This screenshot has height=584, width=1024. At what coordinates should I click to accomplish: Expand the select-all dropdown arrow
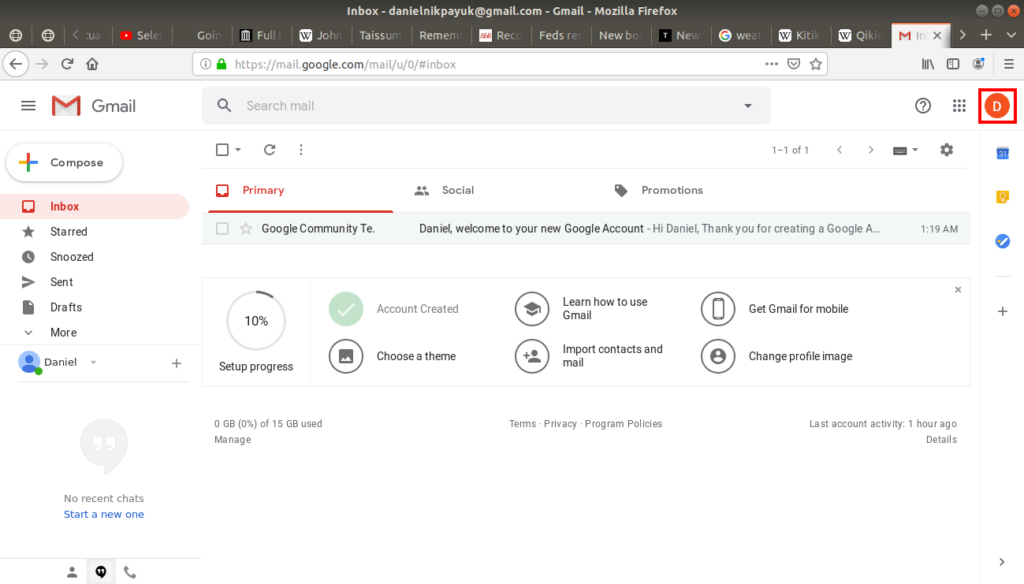coord(238,150)
